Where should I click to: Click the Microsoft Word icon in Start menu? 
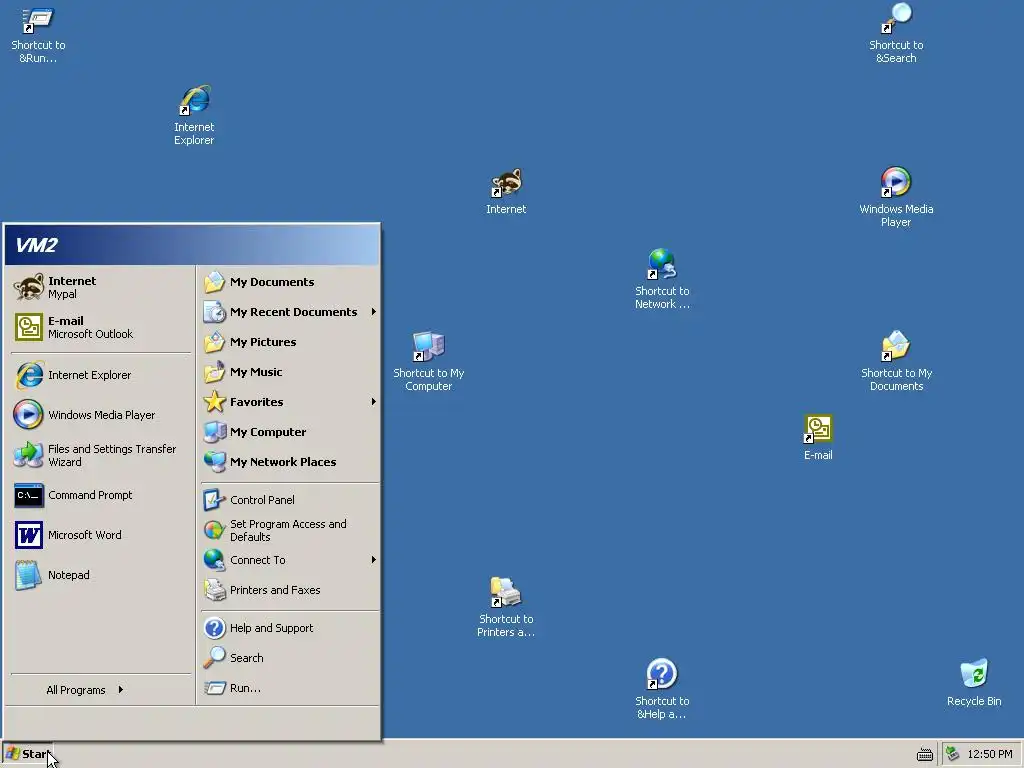pos(29,535)
